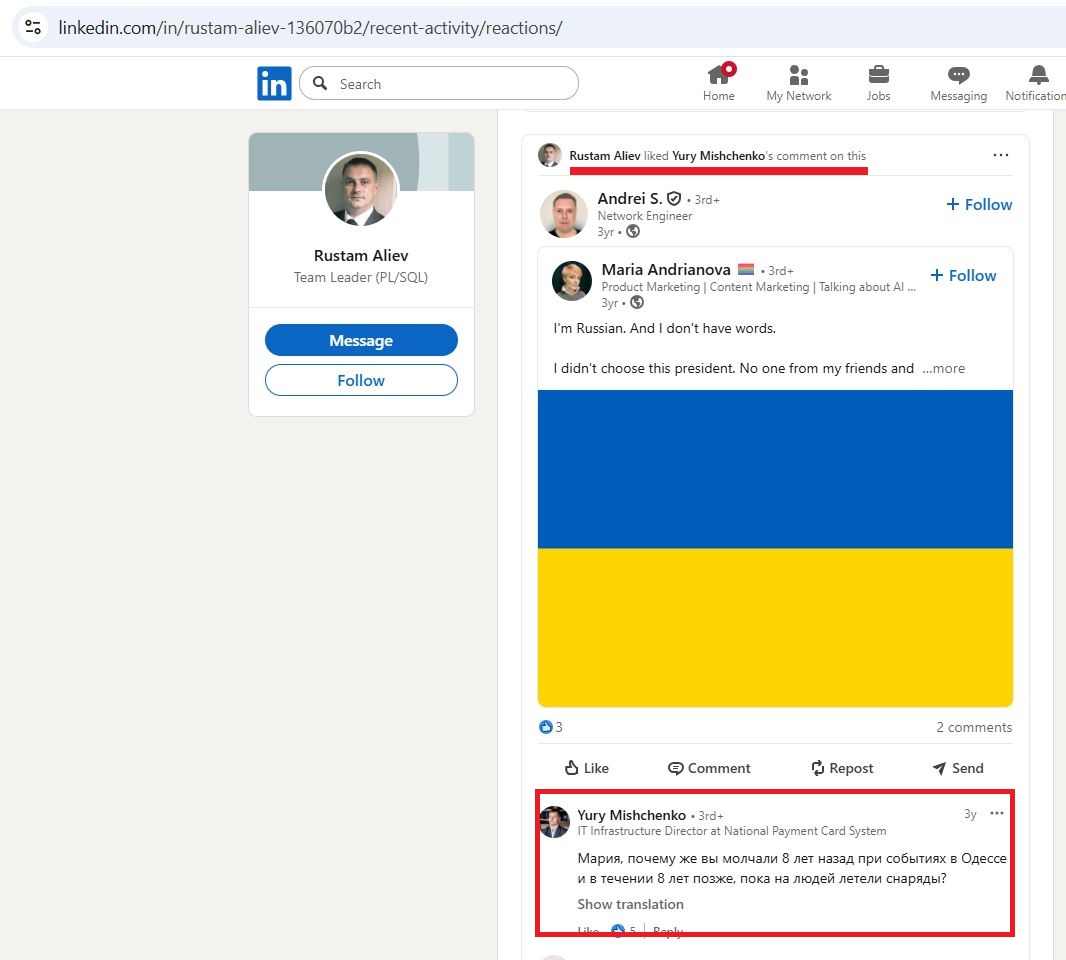Click the Search input field
The width and height of the screenshot is (1066, 960).
click(440, 84)
